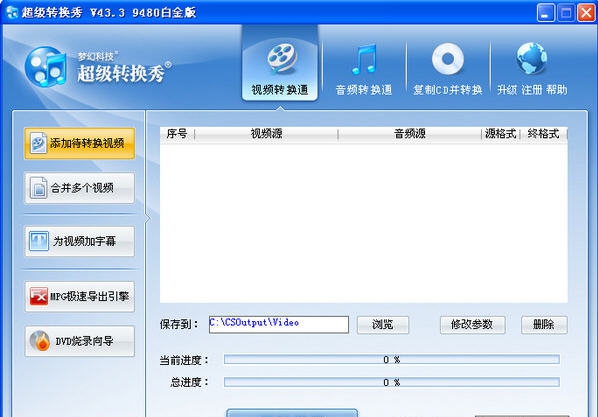Switch to the 音频转换通 audio tab
This screenshot has height=417, width=598.
pyautogui.click(x=364, y=69)
